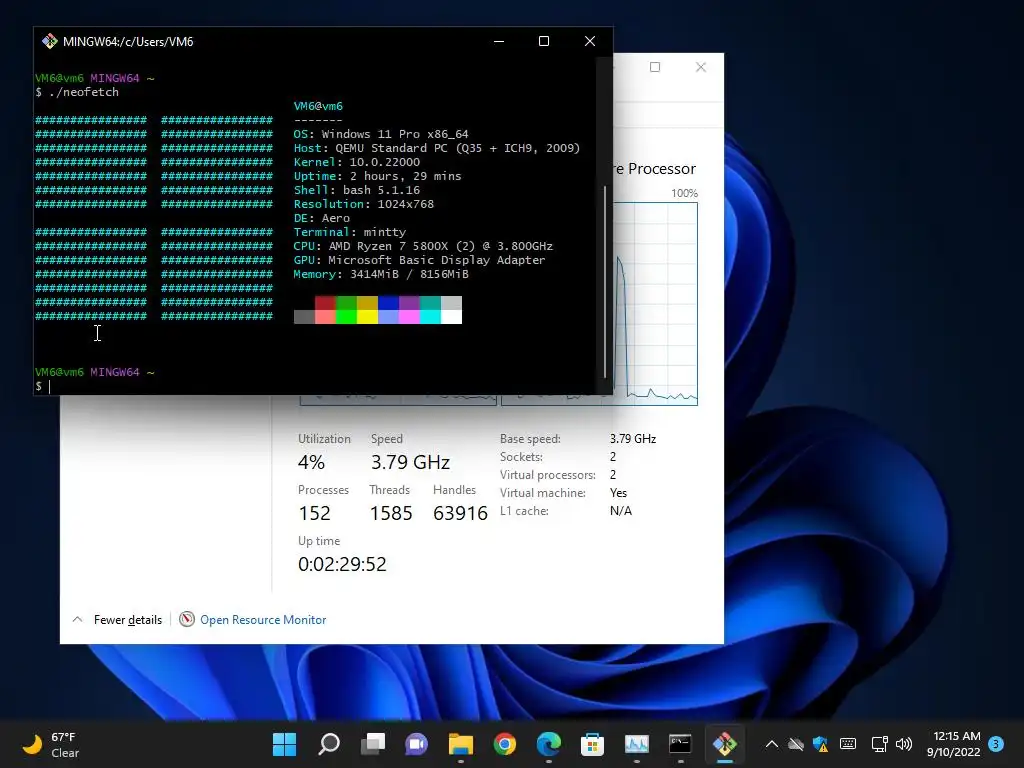Switch to the Command Prompt taskbar icon
1024x768 pixels.
pyautogui.click(x=680, y=744)
